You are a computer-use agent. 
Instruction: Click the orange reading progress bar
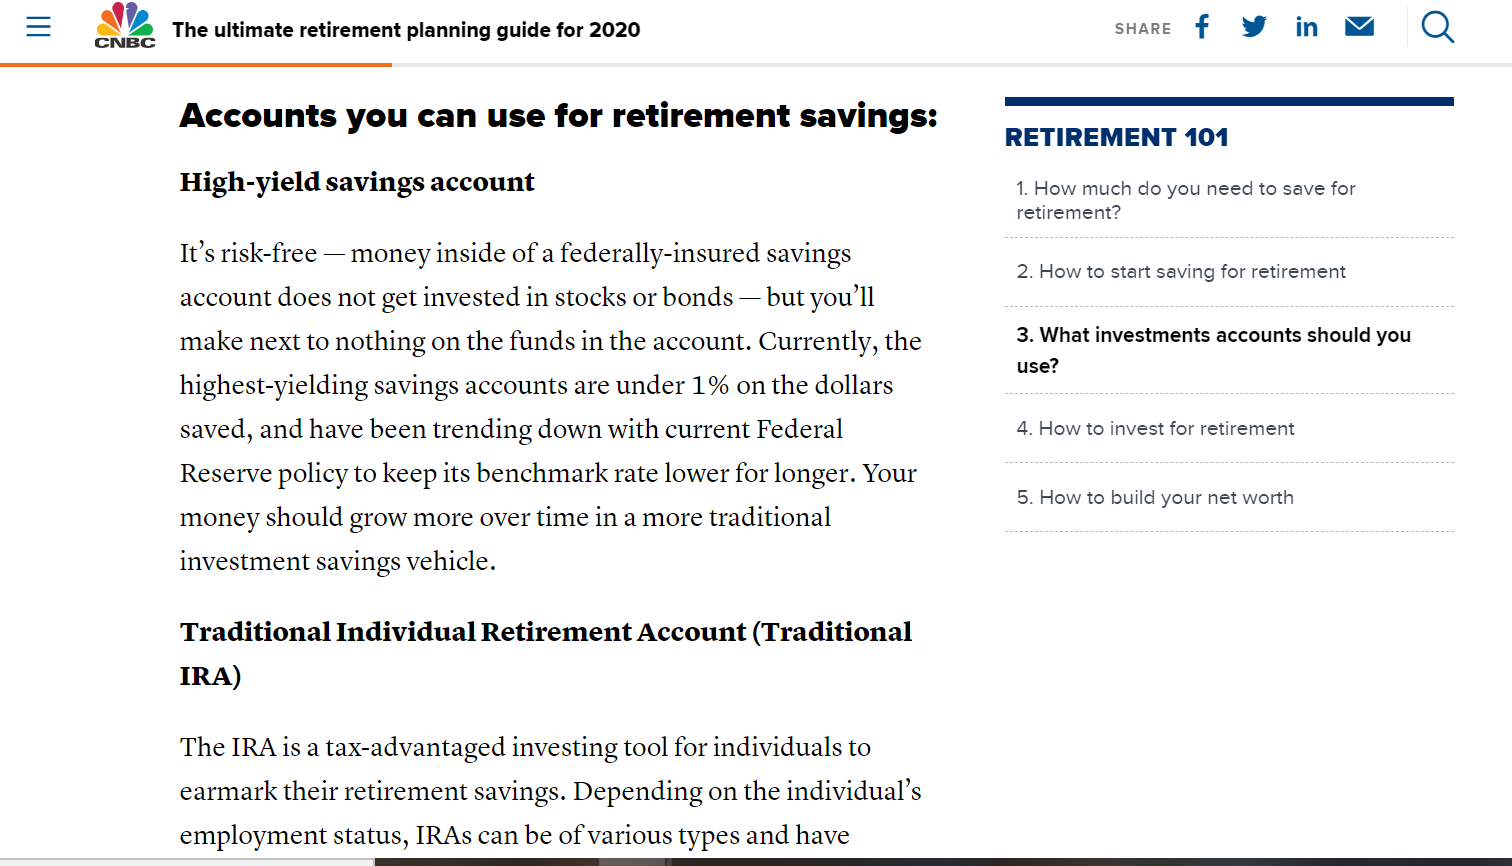tap(196, 65)
